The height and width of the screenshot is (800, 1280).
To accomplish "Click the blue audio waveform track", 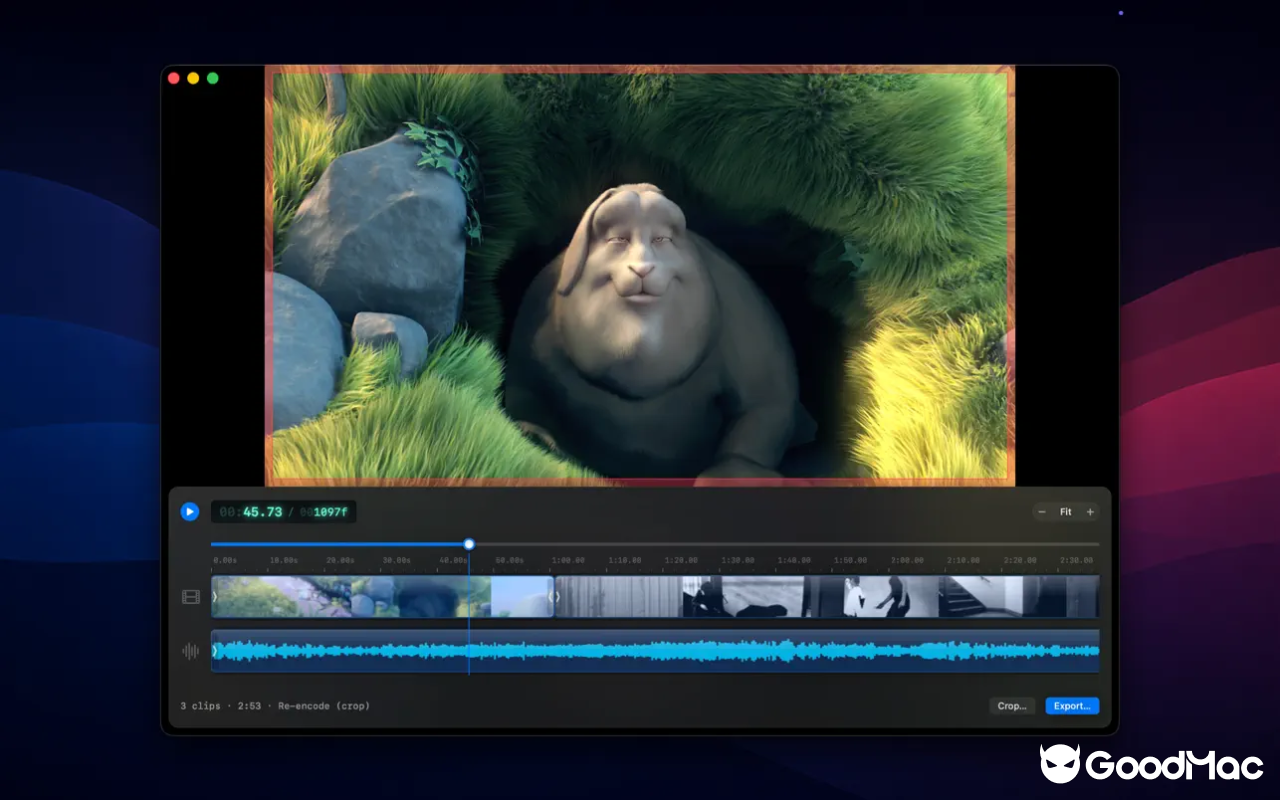I will (x=655, y=651).
